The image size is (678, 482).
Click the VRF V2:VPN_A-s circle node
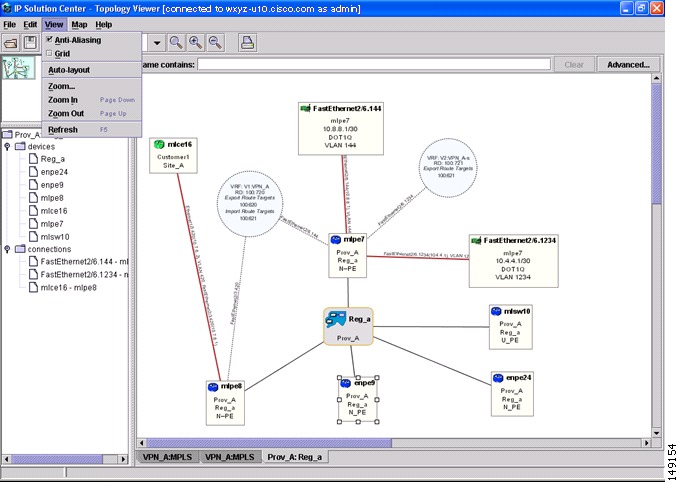point(448,168)
